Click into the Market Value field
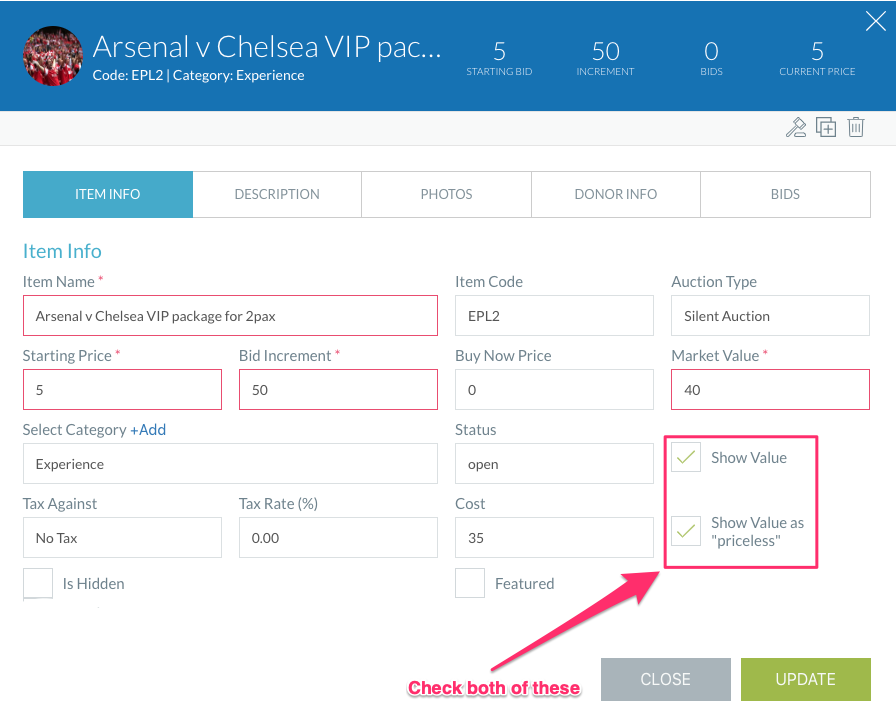Viewport: 896px width, 726px height. [770, 389]
